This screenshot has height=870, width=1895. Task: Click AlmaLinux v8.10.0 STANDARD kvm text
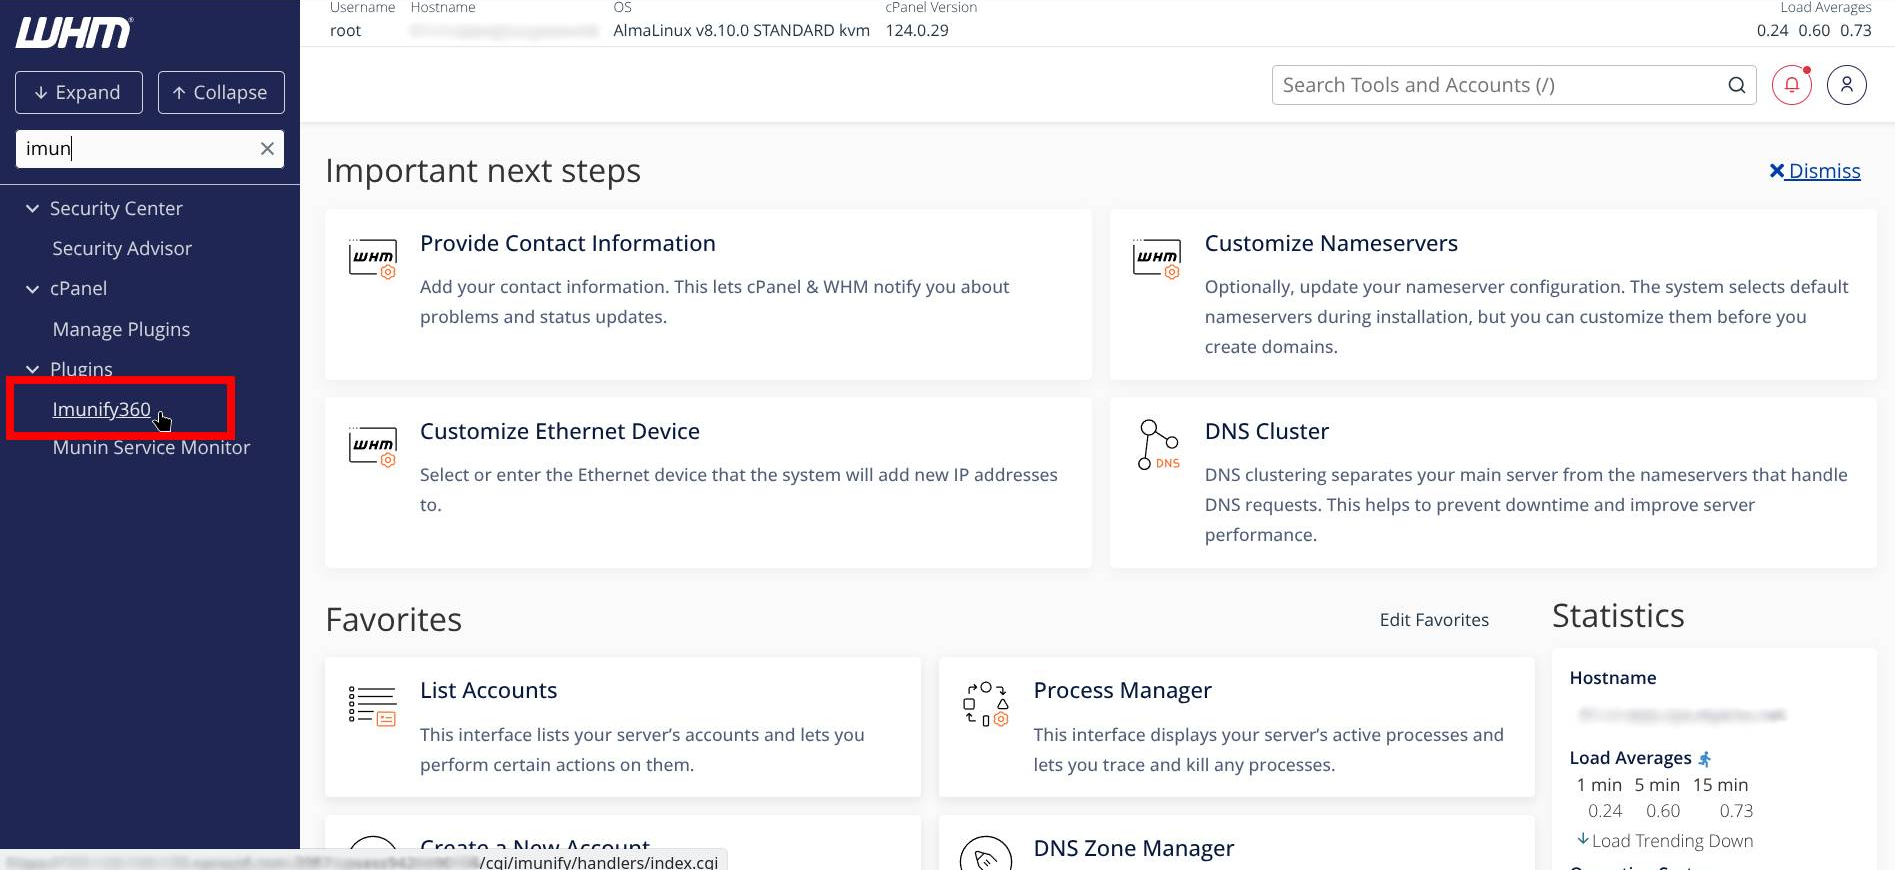point(742,30)
